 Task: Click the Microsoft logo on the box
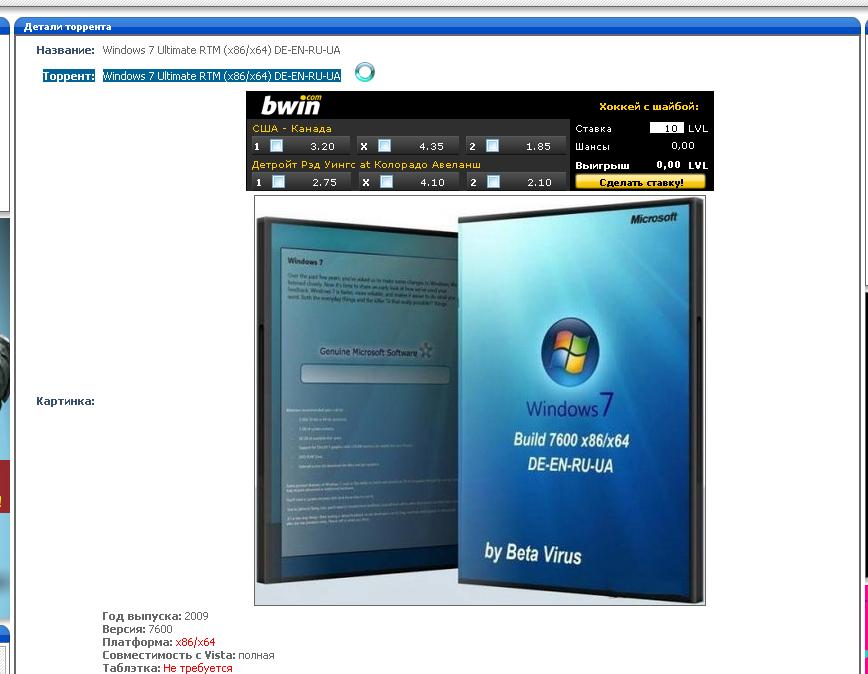(653, 217)
